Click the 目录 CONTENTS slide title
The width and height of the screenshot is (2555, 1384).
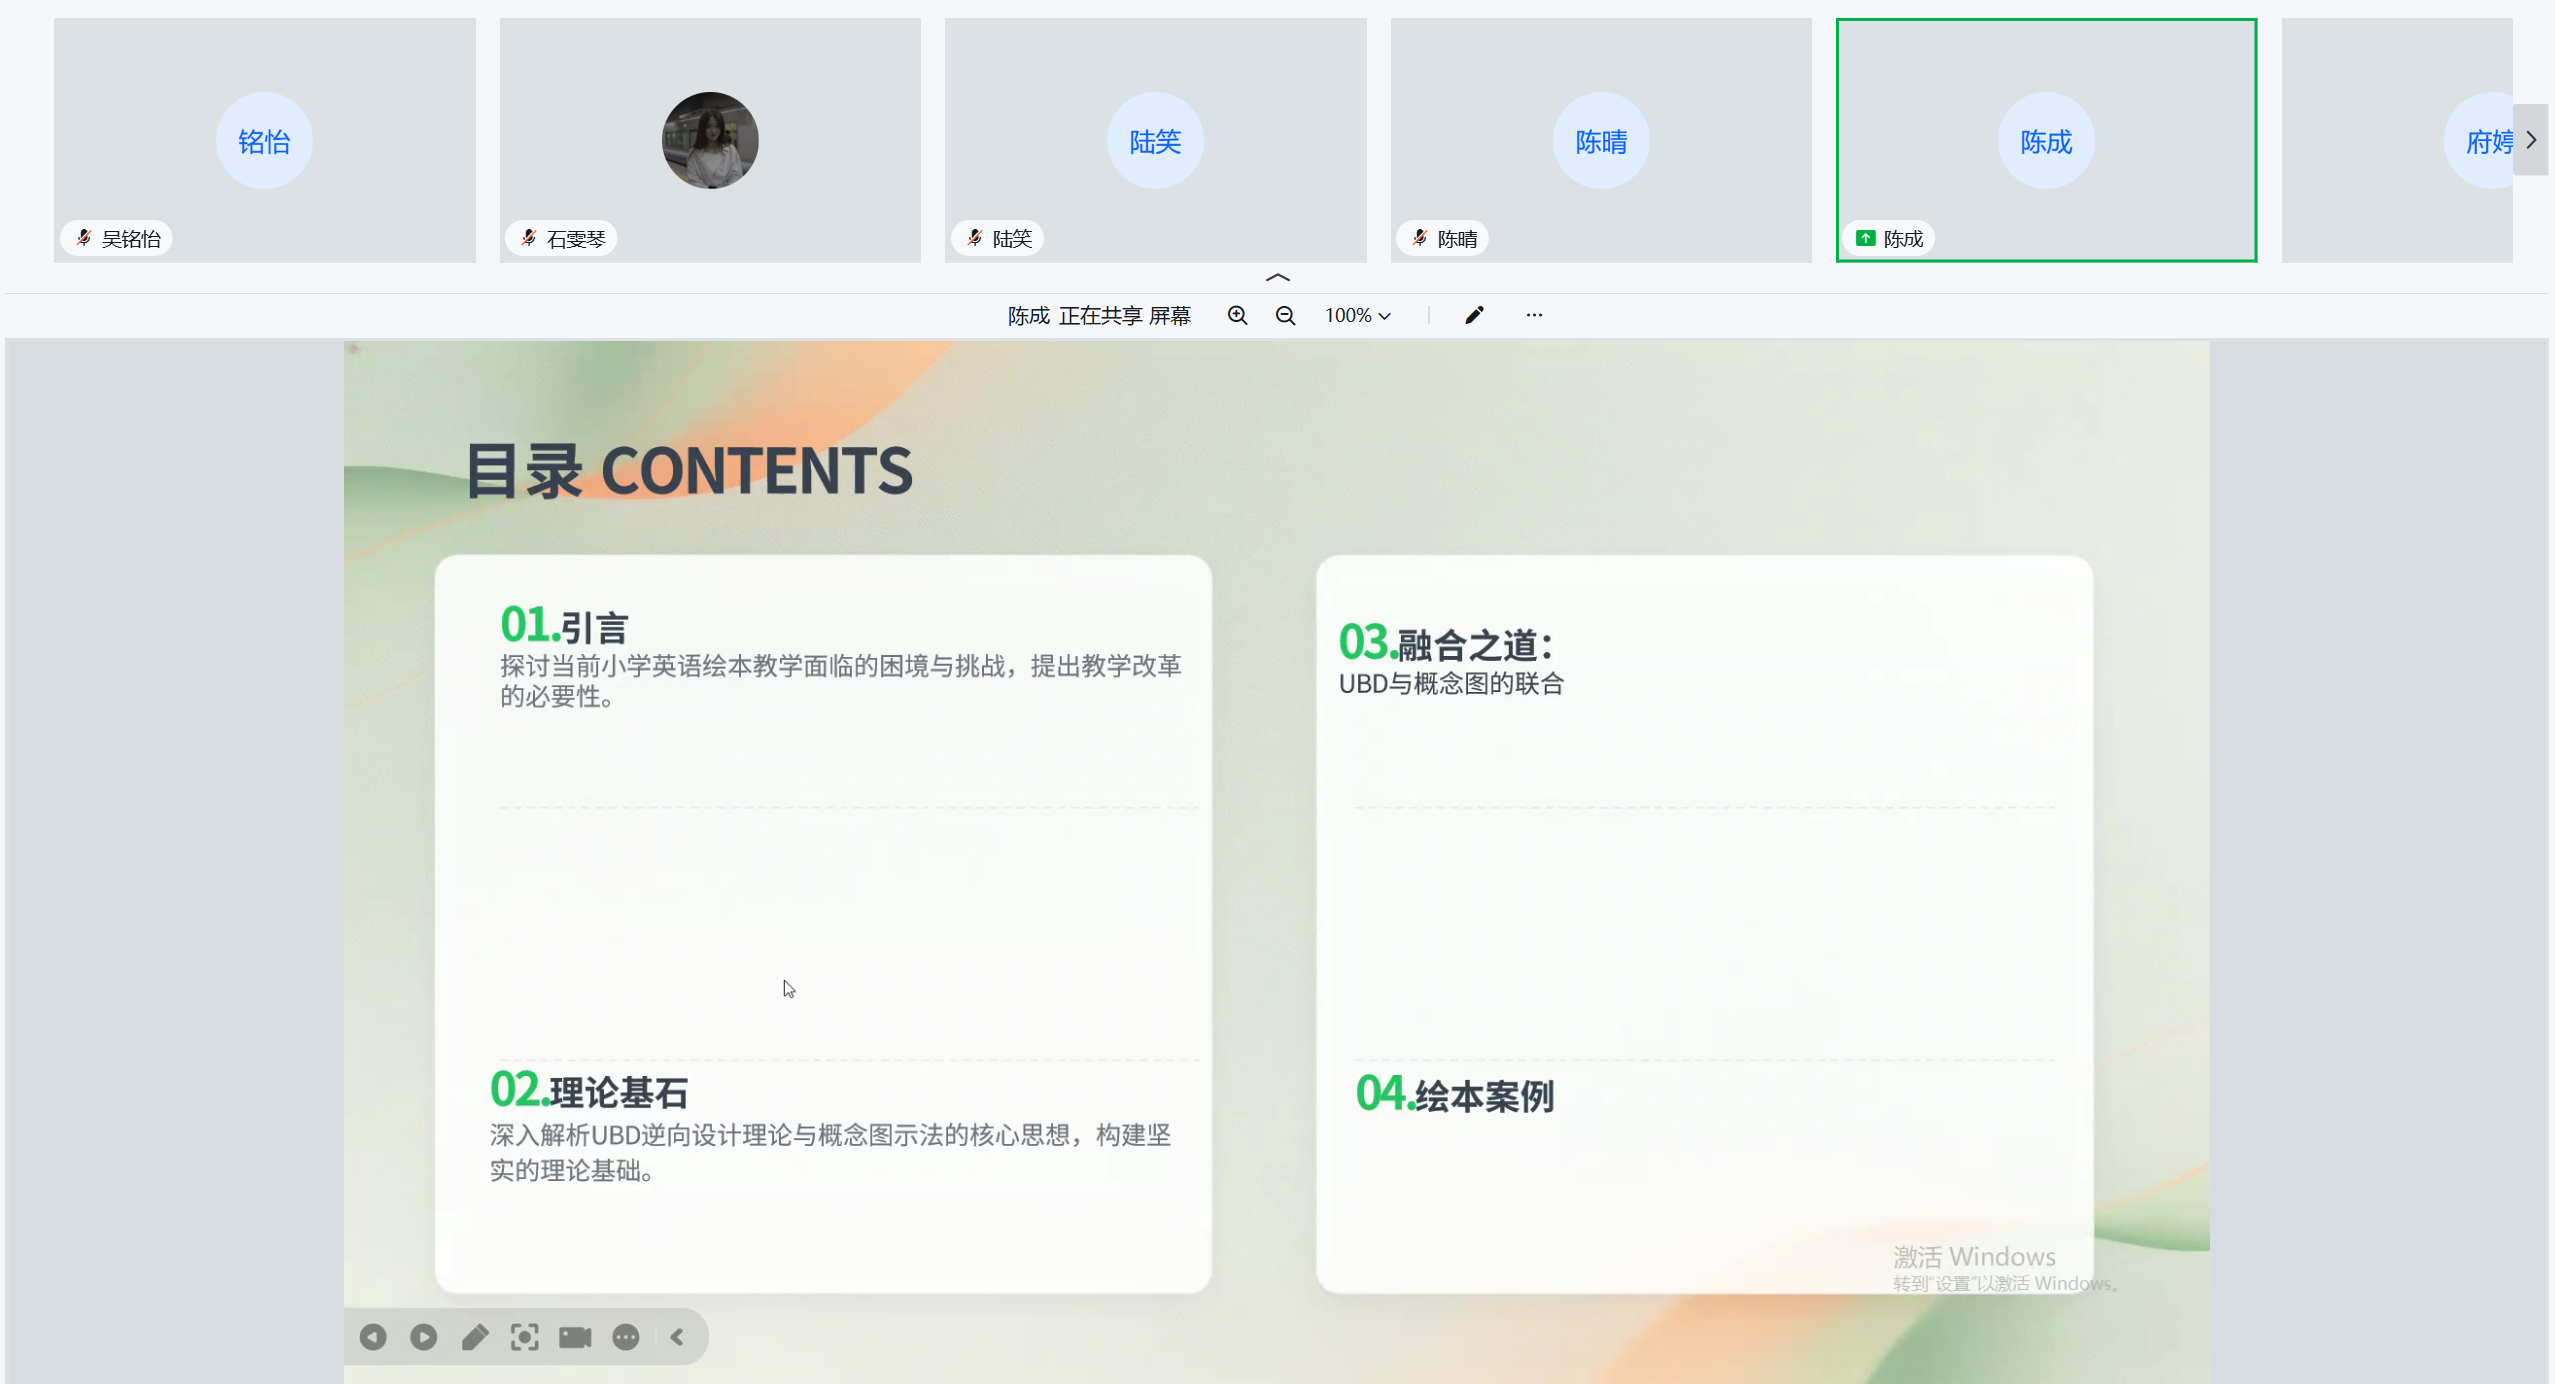[689, 471]
